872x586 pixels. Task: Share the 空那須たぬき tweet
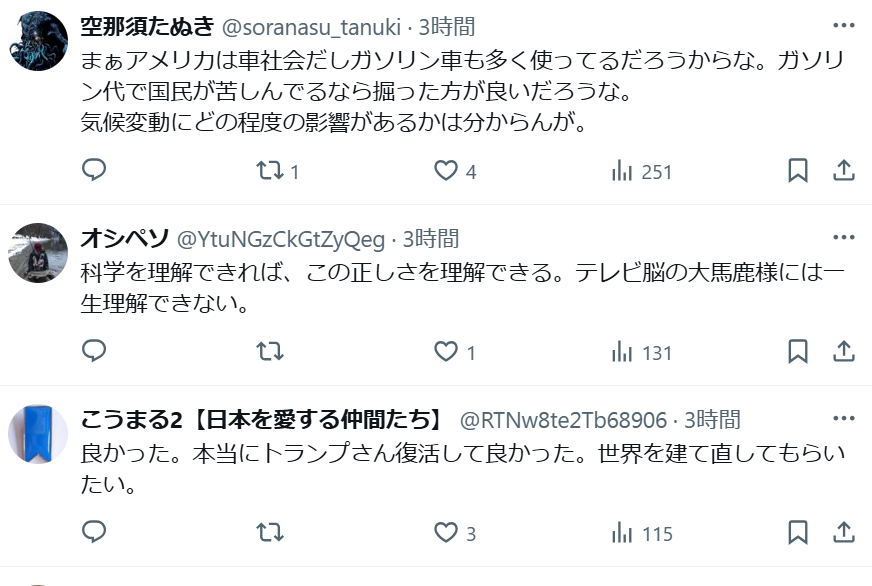coord(844,171)
